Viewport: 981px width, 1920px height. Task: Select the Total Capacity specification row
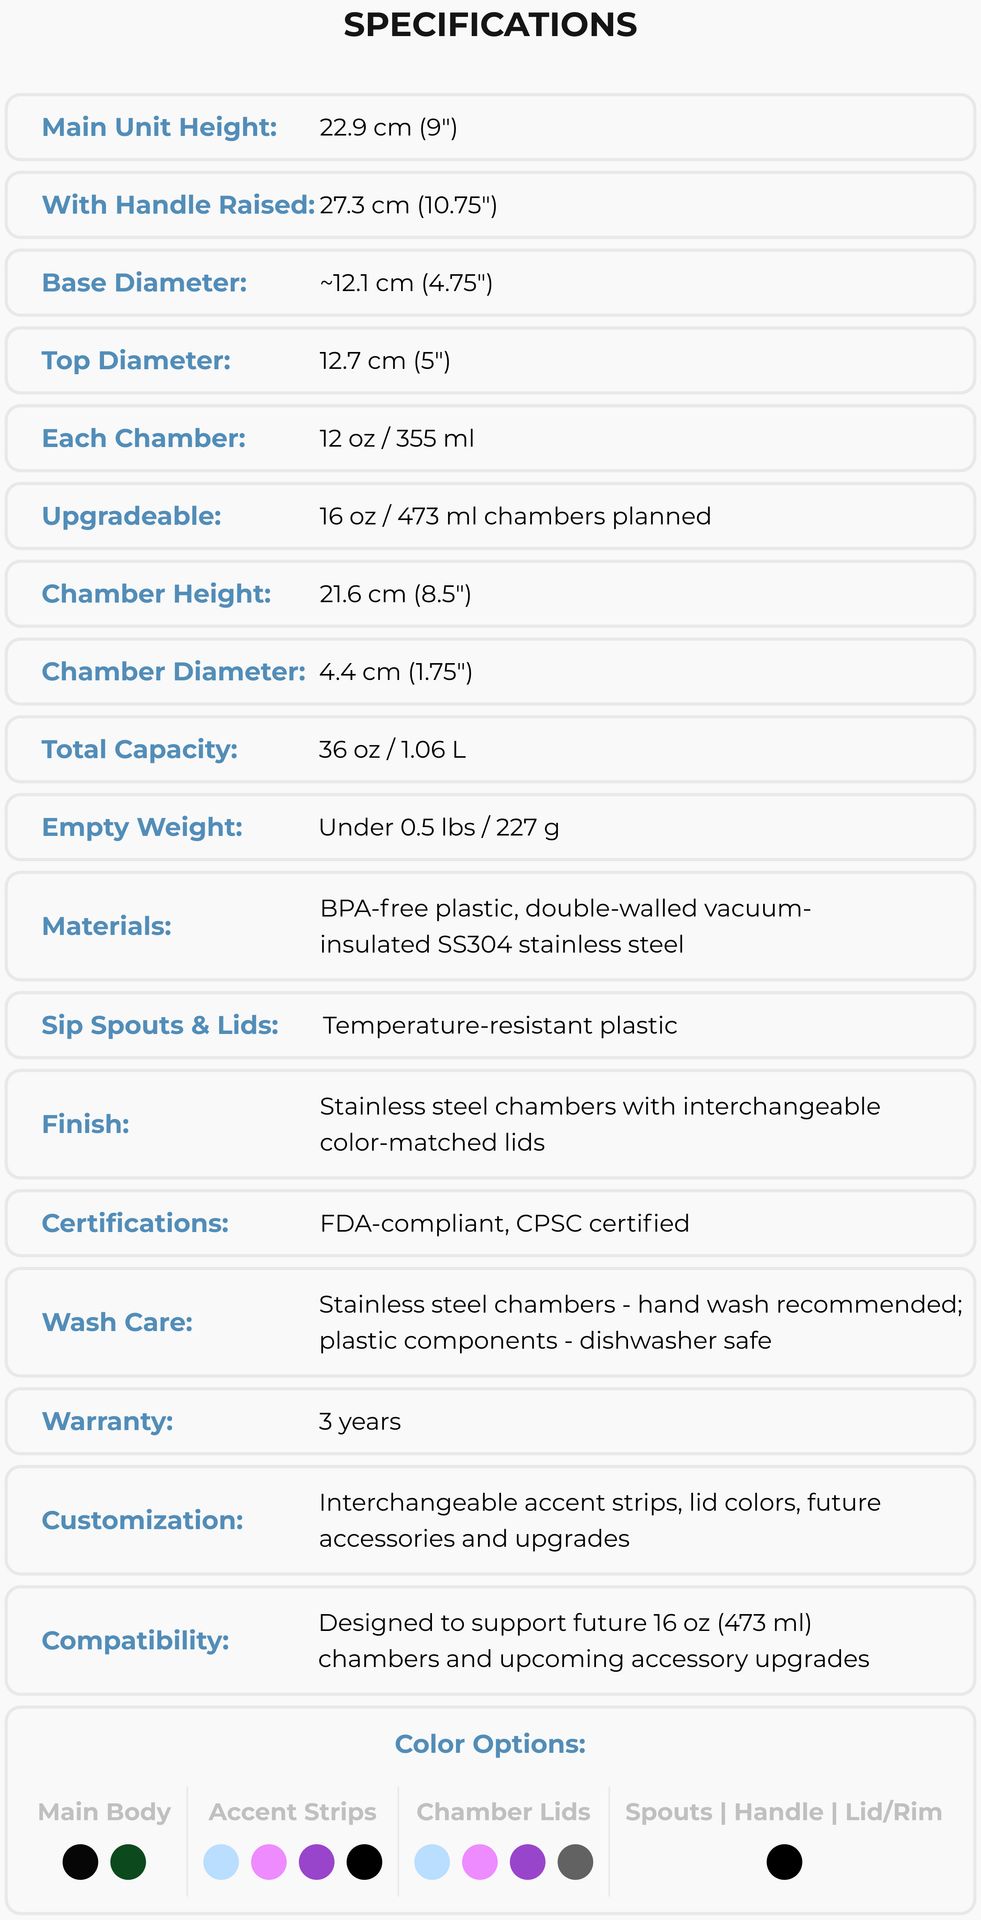click(490, 749)
